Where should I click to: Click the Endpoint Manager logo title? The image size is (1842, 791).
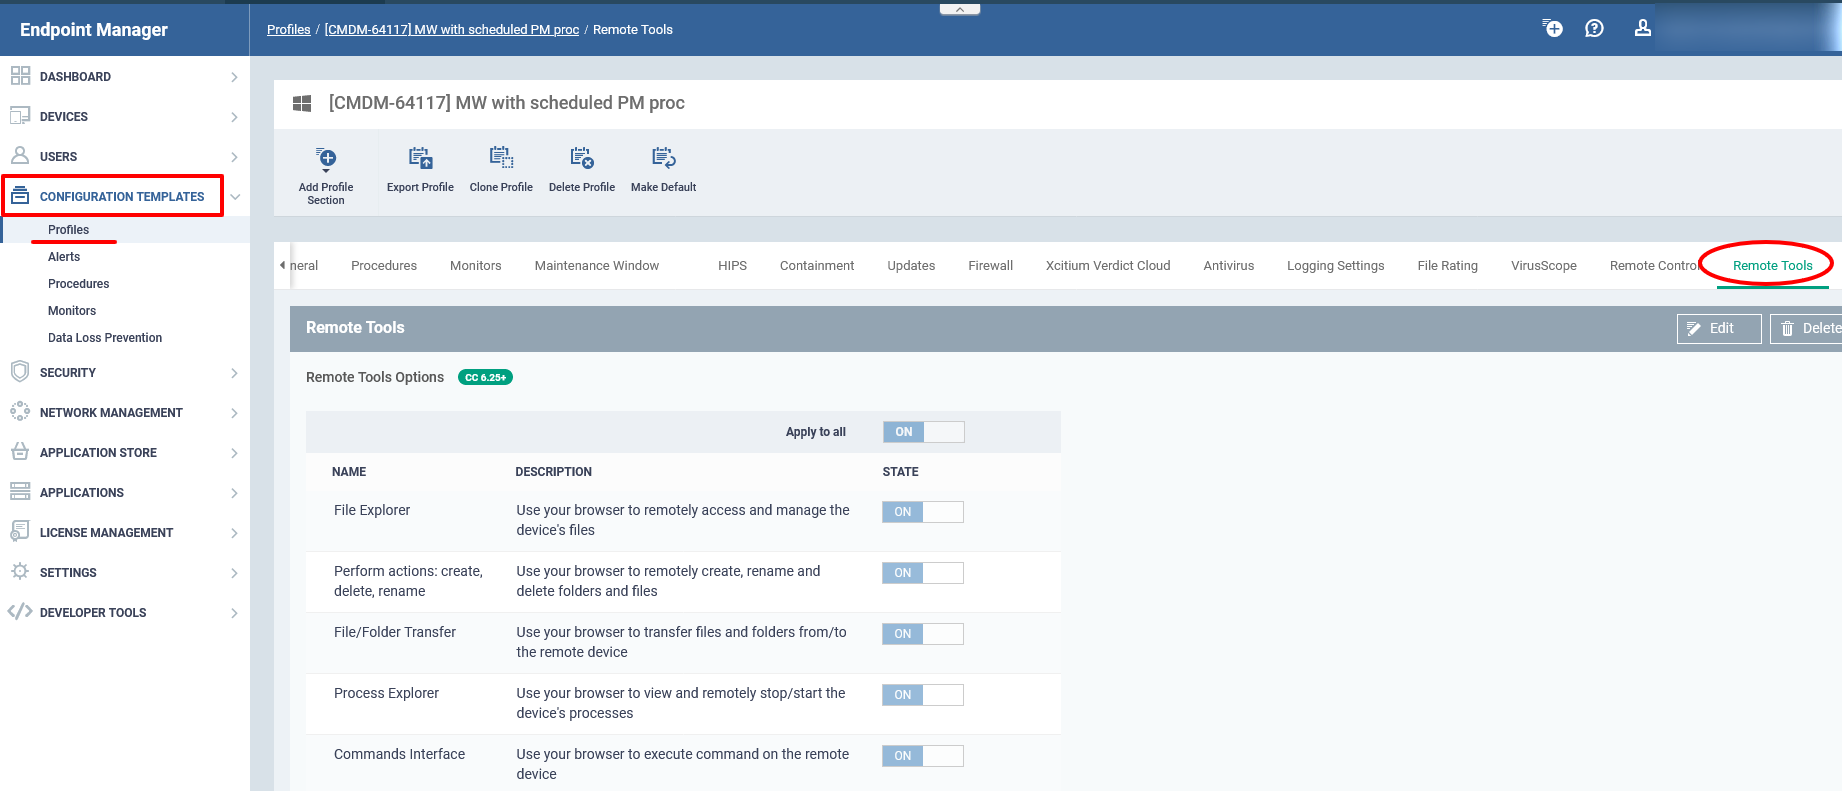point(94,30)
